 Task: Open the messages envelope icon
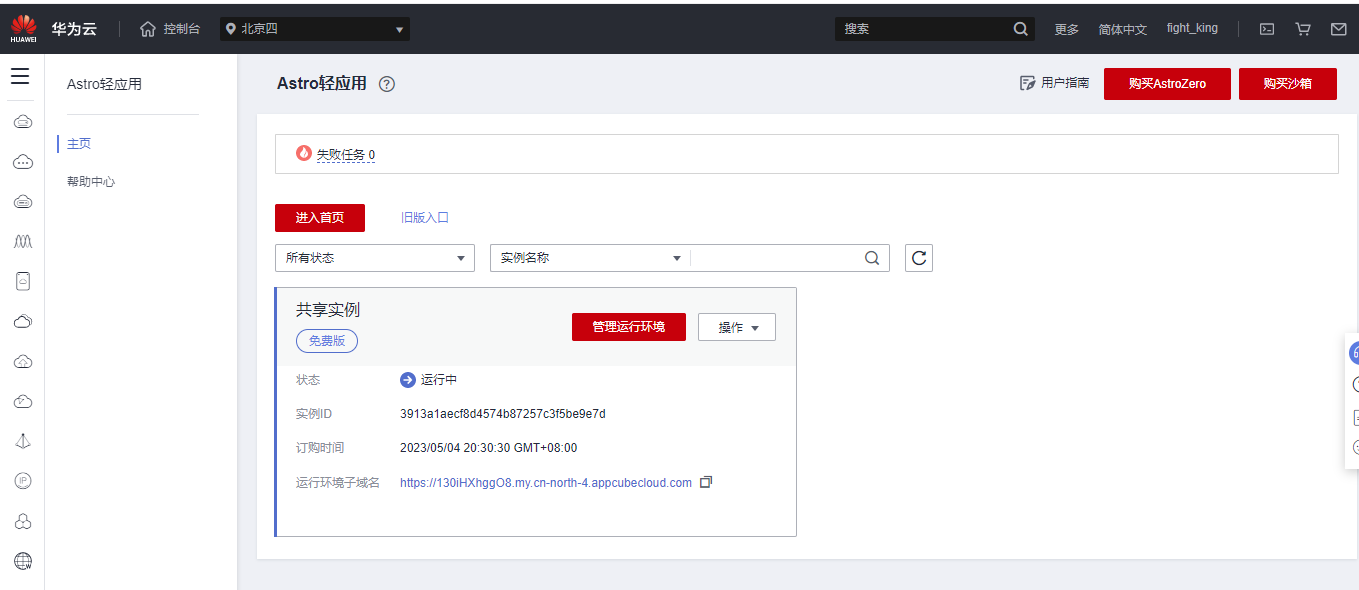click(1339, 29)
